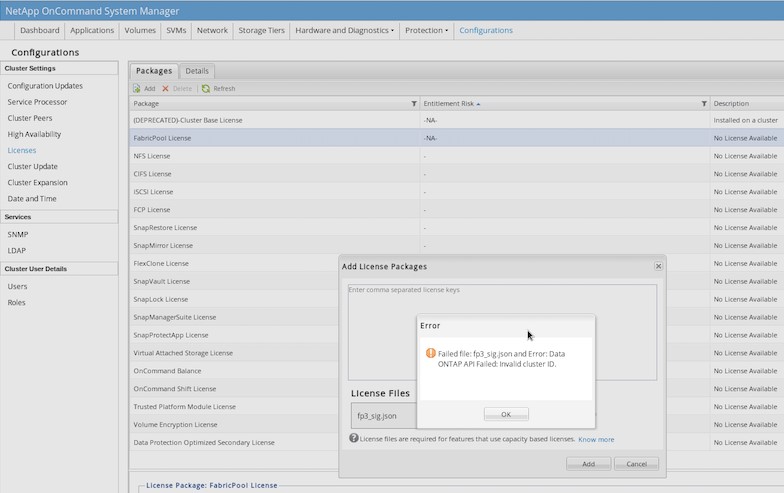Open the Volumes tab
The image size is (784, 493).
[x=139, y=31]
